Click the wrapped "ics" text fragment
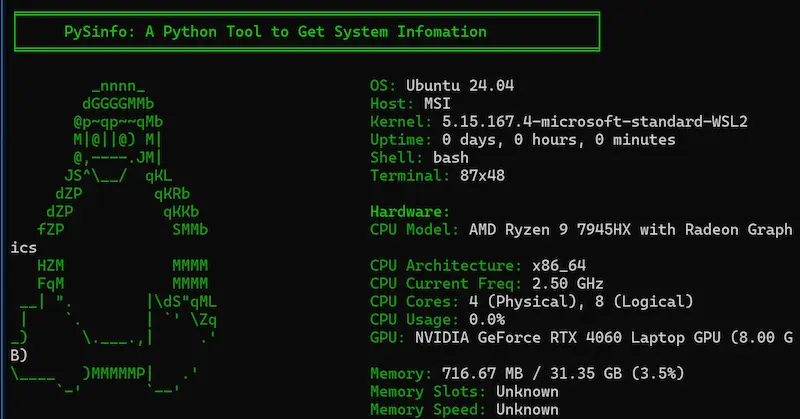 coord(23,247)
